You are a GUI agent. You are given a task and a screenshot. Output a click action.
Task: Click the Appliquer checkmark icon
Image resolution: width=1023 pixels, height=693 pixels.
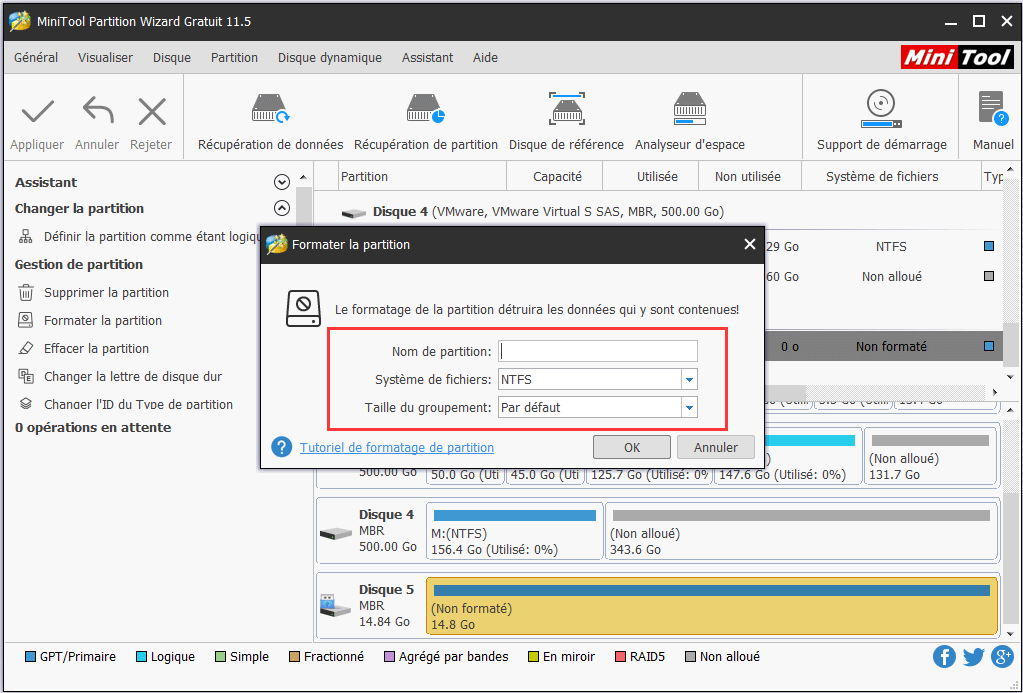tap(37, 112)
